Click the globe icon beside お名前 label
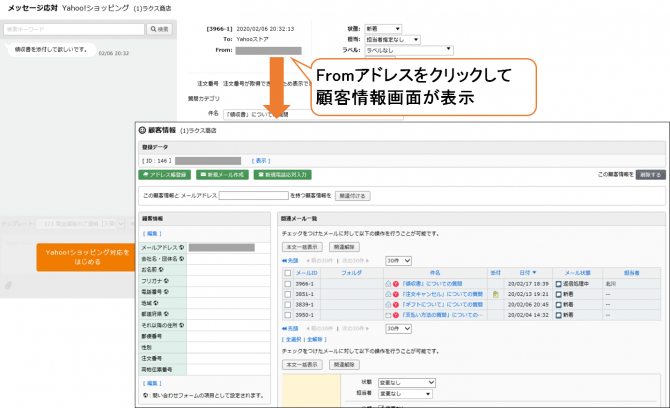Viewport: 670px width, 408px height. (161, 270)
